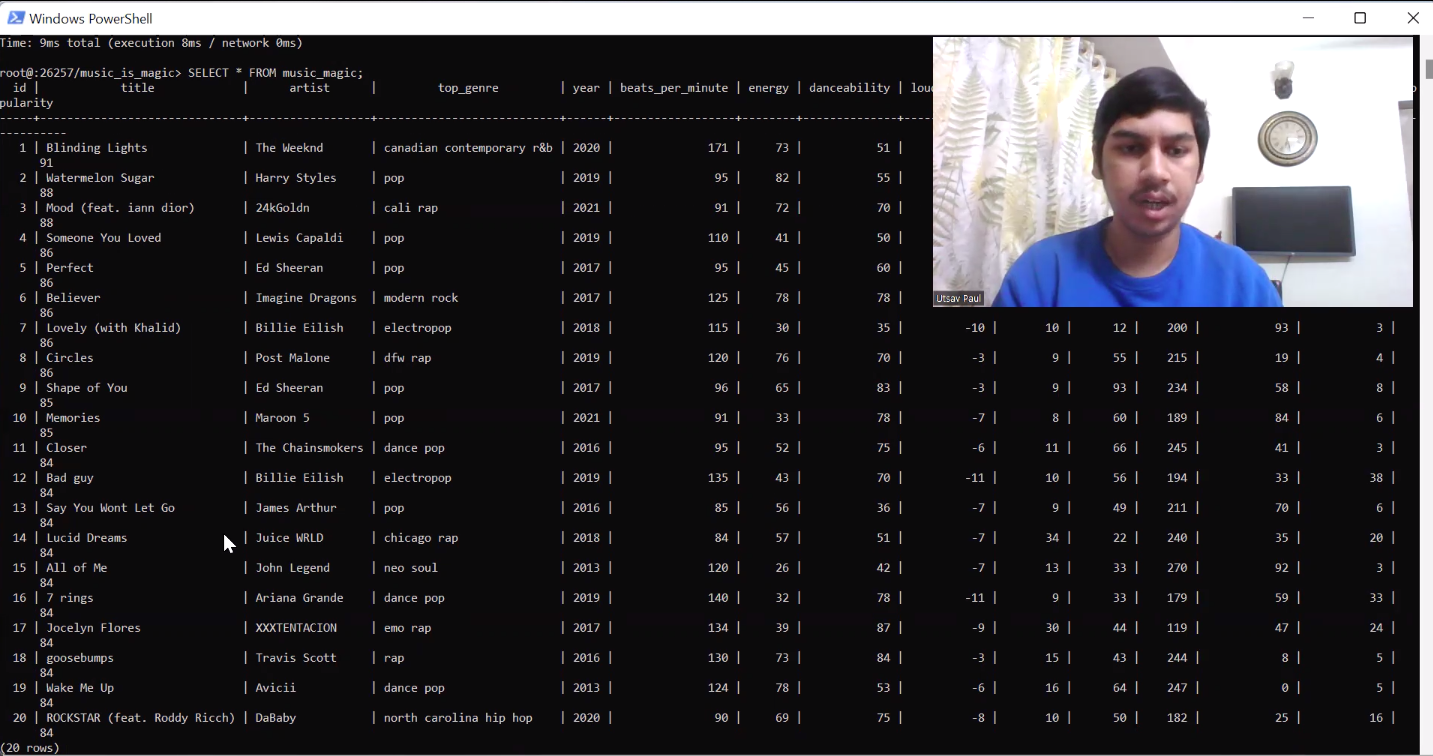Click 'modern rock' genre cell
Screen dimensions: 1433x756
click(421, 298)
